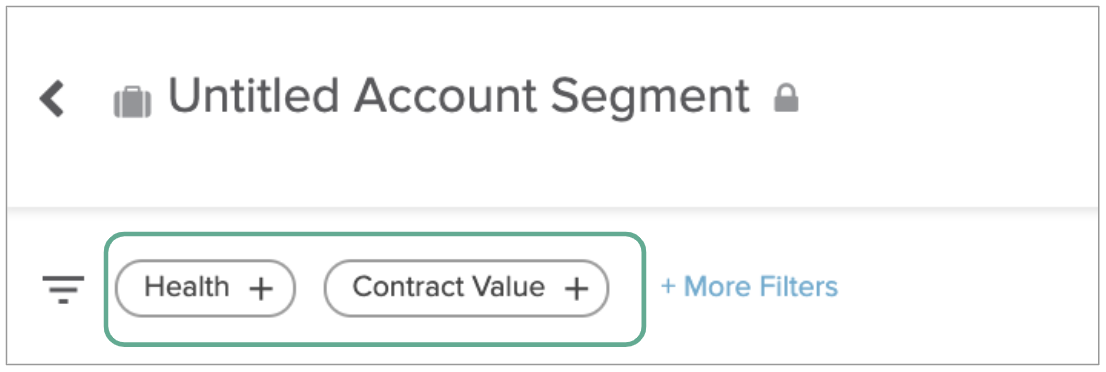The height and width of the screenshot is (372, 1106).
Task: Open the filter lines icon
Action: click(x=63, y=289)
